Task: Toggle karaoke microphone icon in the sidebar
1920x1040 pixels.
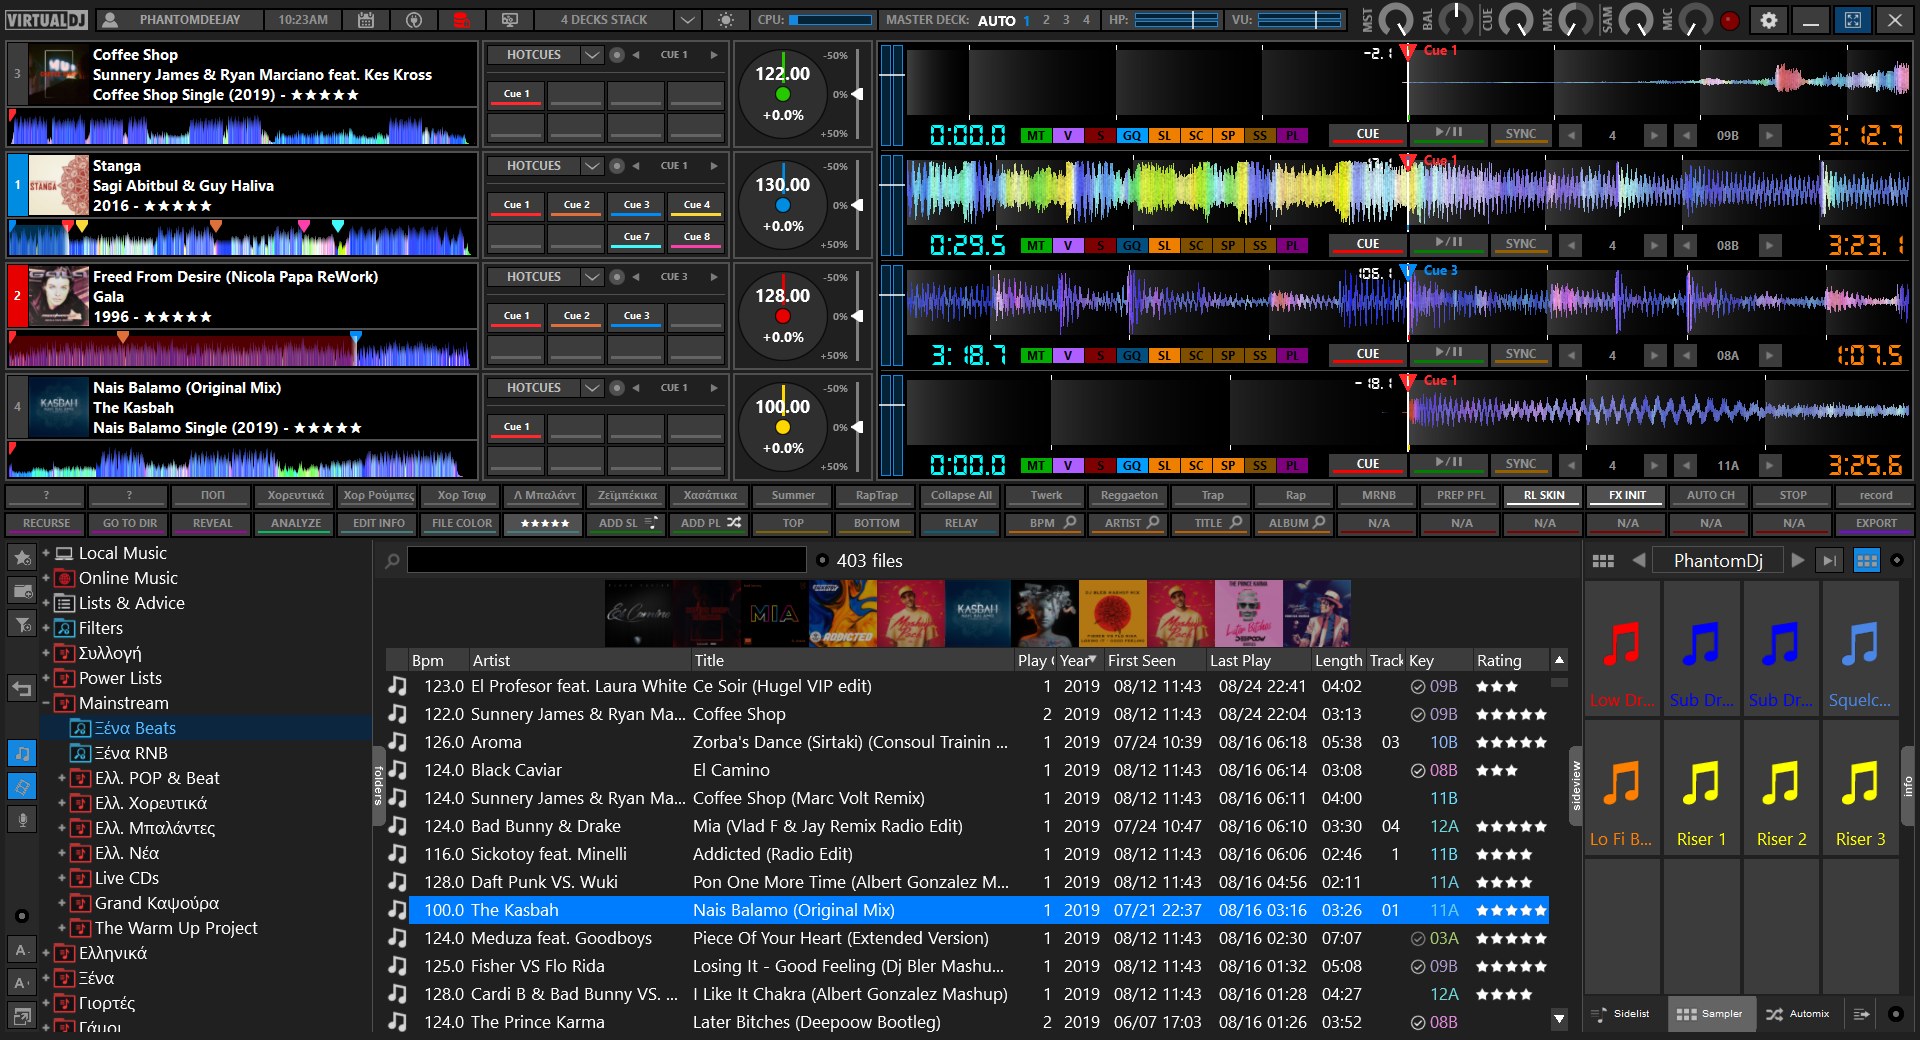Action: pyautogui.click(x=22, y=819)
